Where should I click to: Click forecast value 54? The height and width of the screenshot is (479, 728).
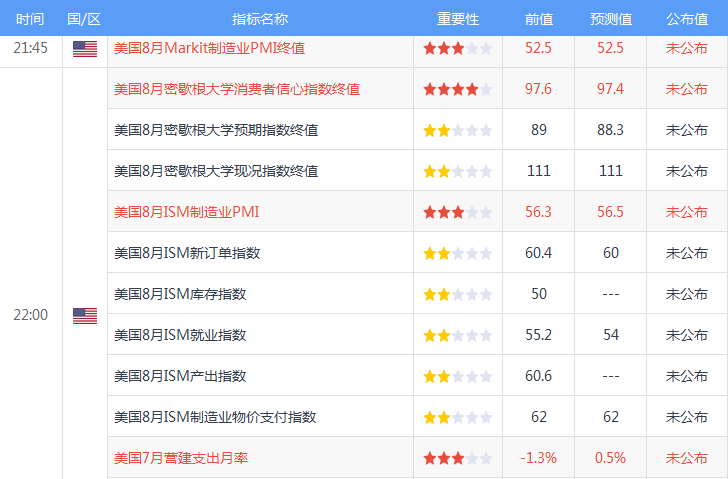pos(611,335)
